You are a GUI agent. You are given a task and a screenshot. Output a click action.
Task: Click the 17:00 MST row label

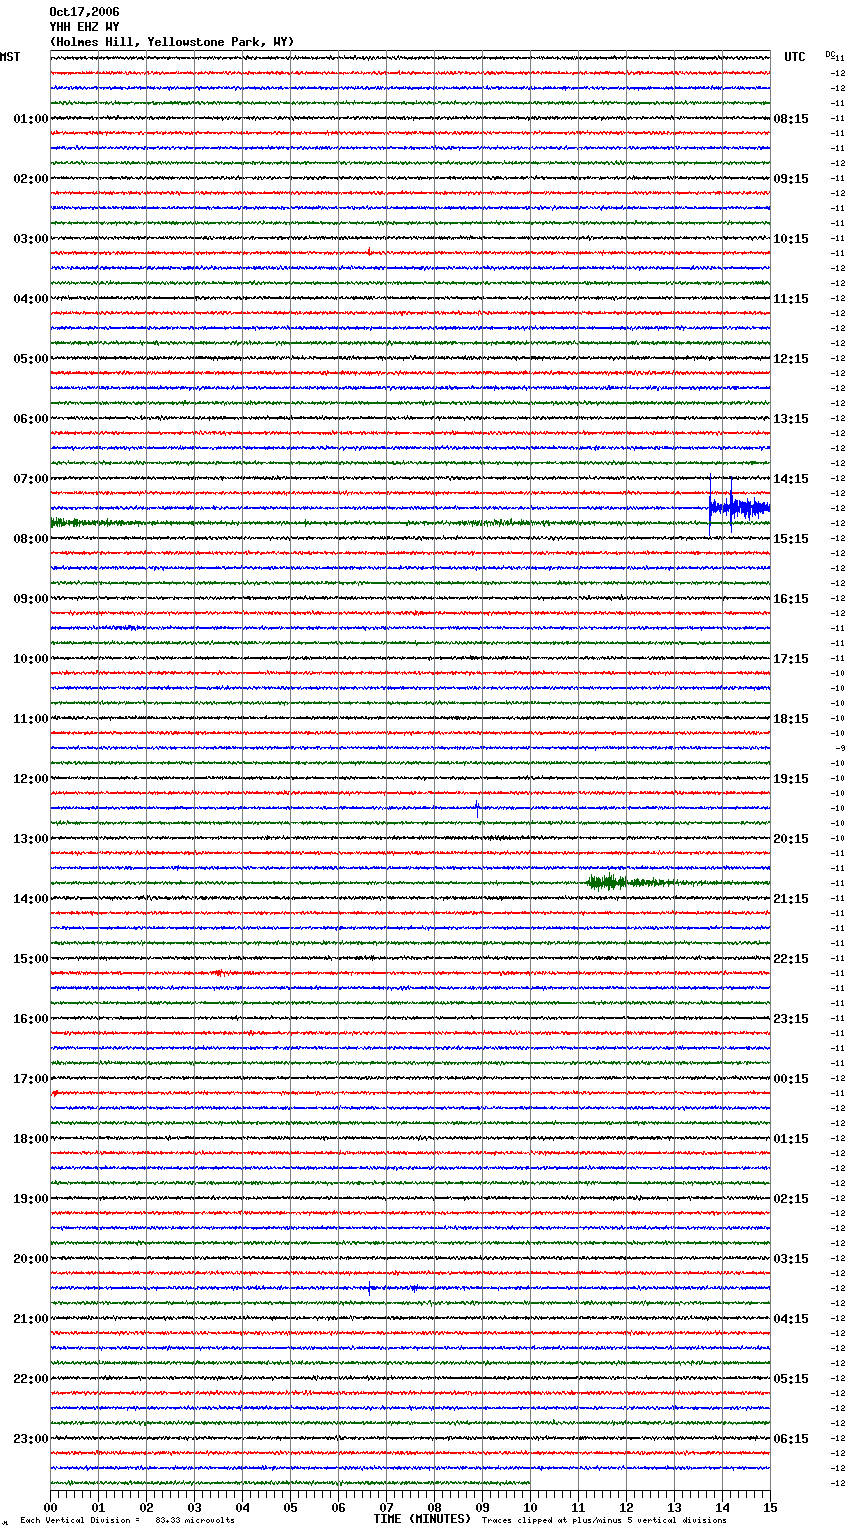31,1079
